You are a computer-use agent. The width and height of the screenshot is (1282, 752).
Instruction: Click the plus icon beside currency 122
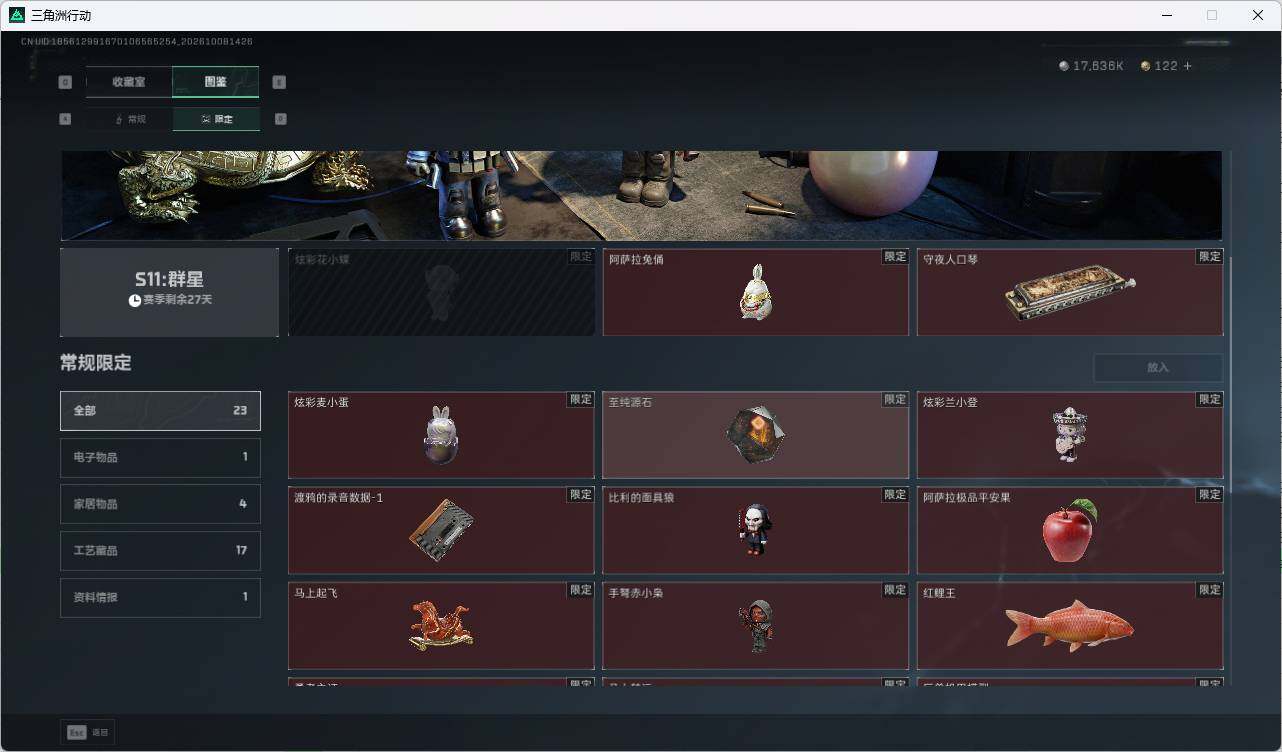(x=1188, y=66)
